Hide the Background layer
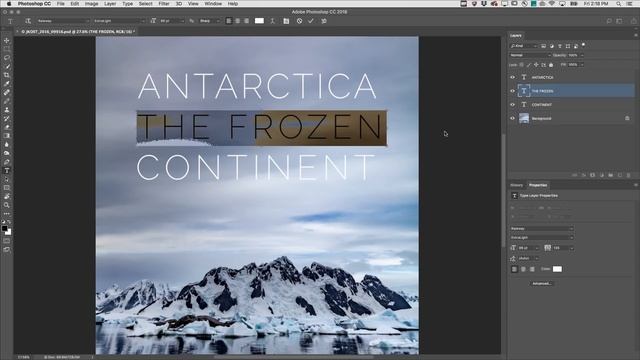The height and width of the screenshot is (360, 640). pos(513,118)
